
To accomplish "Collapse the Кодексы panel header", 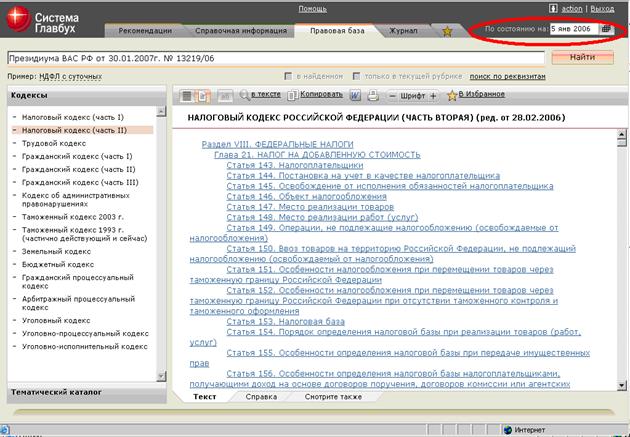I will click(x=86, y=96).
